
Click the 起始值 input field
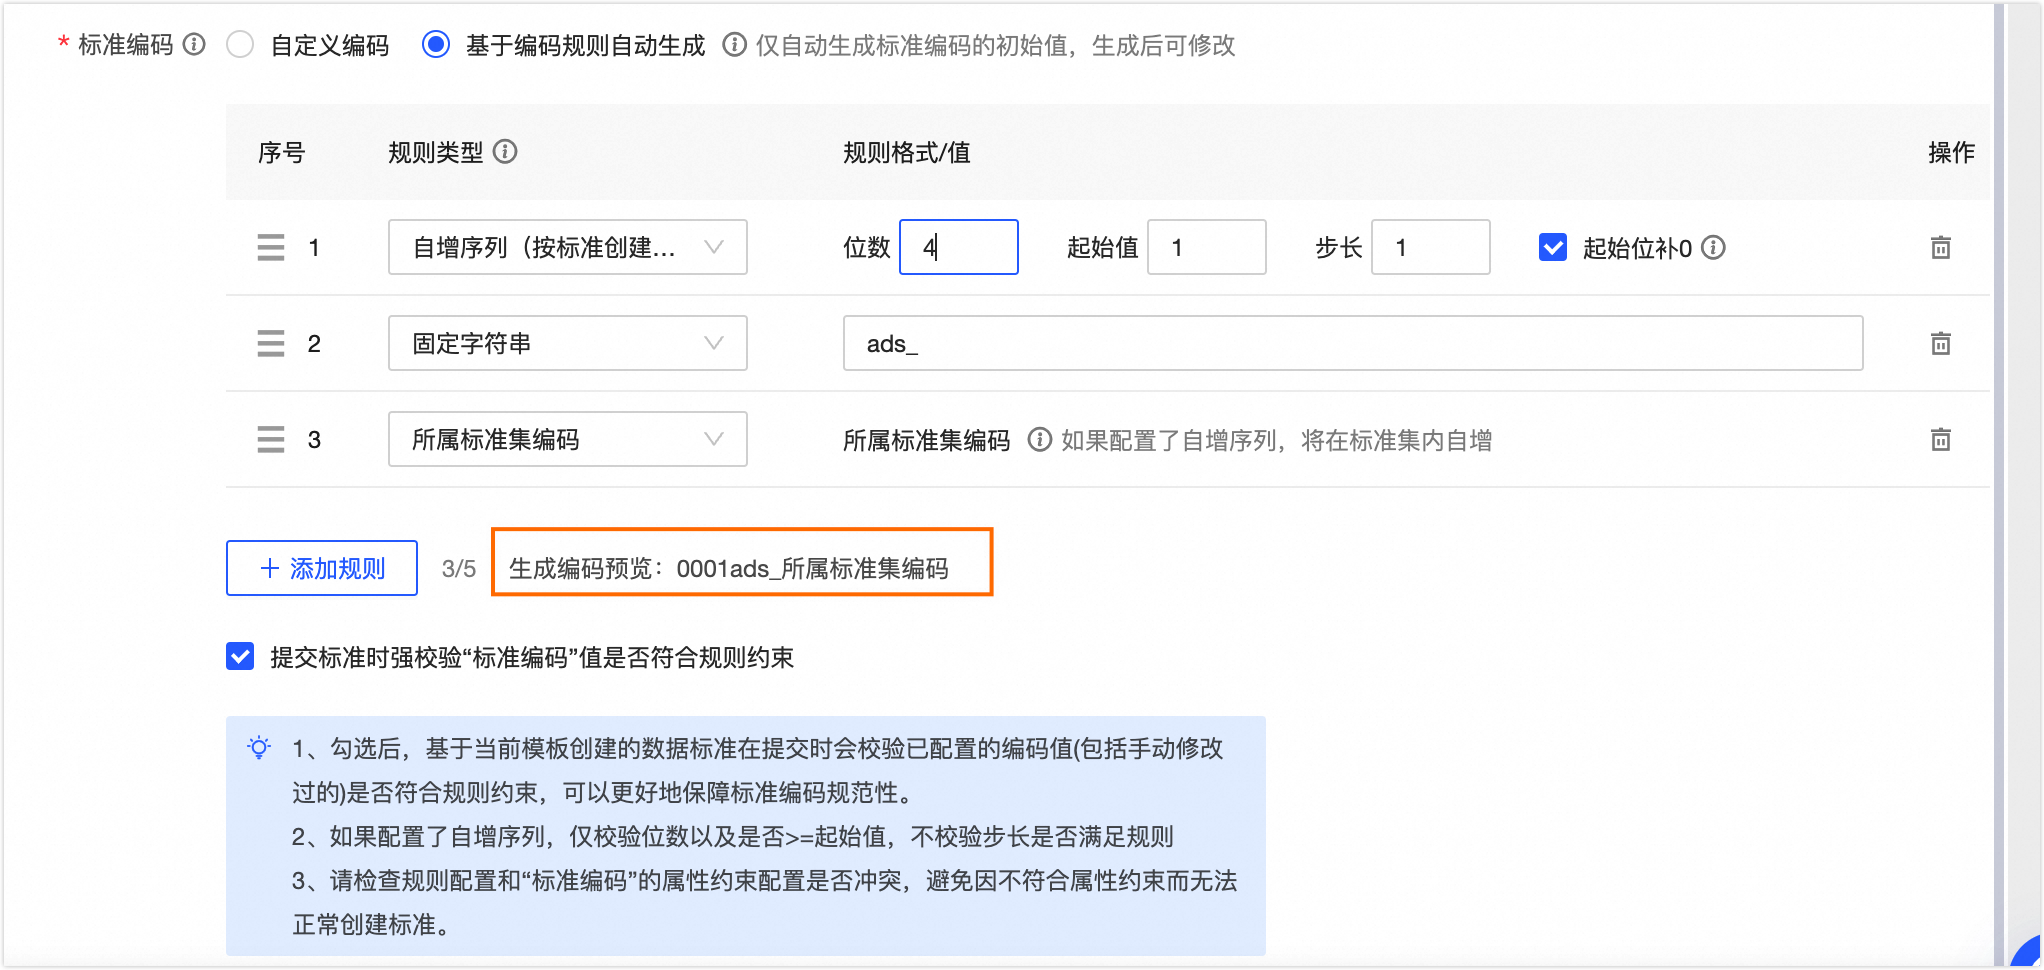click(x=1207, y=247)
